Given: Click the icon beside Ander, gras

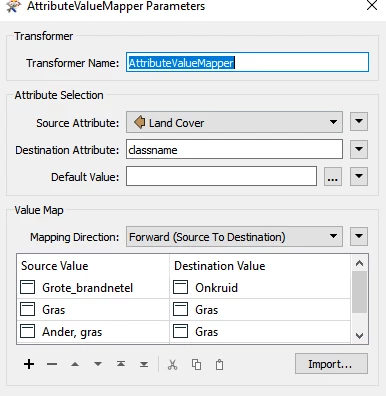Looking at the screenshot, I should (x=27, y=331).
